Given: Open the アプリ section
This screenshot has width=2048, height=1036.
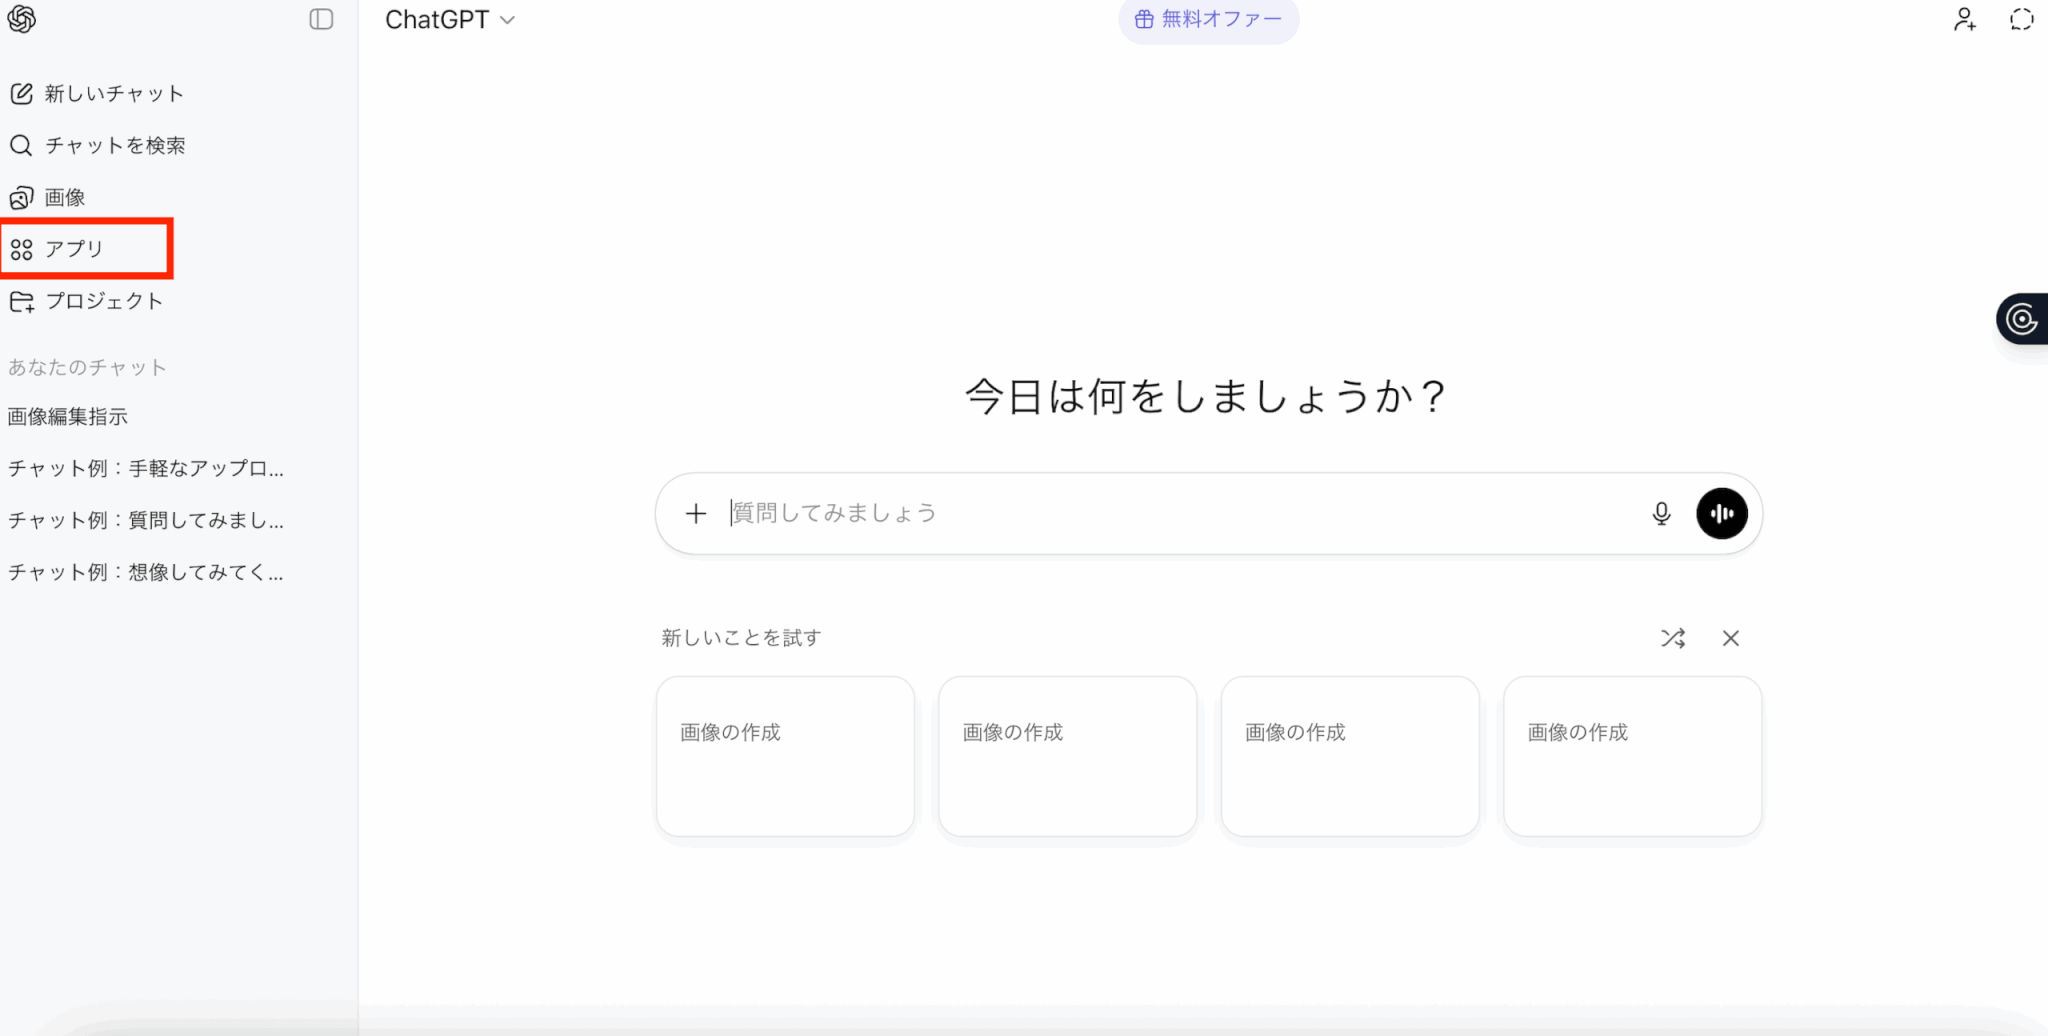Looking at the screenshot, I should coord(74,249).
